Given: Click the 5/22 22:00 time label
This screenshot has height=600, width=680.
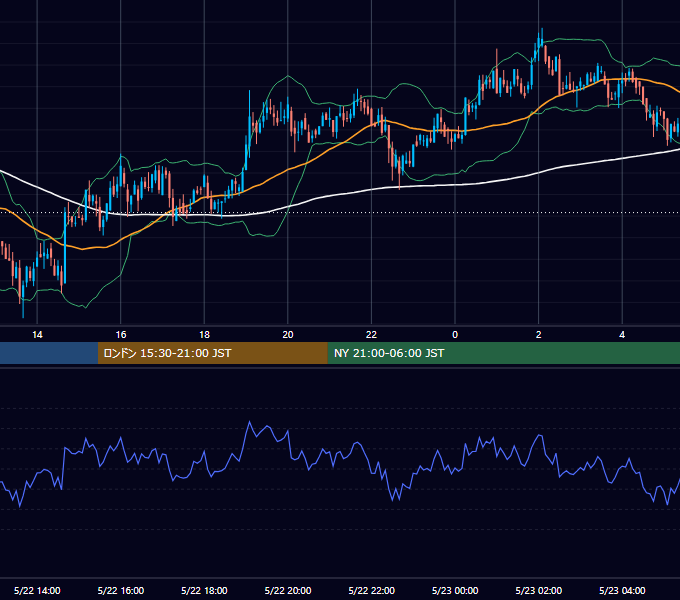Looking at the screenshot, I should click(x=372, y=590).
